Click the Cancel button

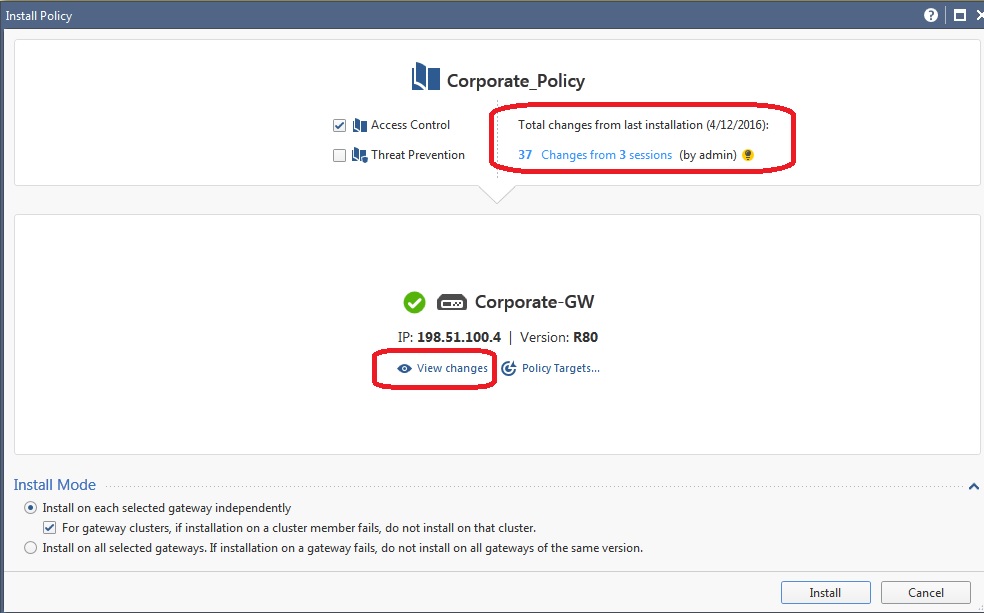click(x=926, y=593)
